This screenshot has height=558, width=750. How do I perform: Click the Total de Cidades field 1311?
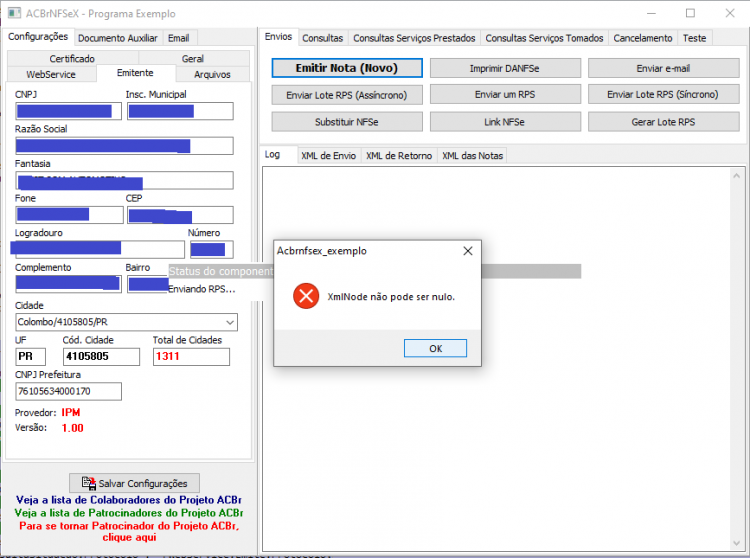[191, 357]
